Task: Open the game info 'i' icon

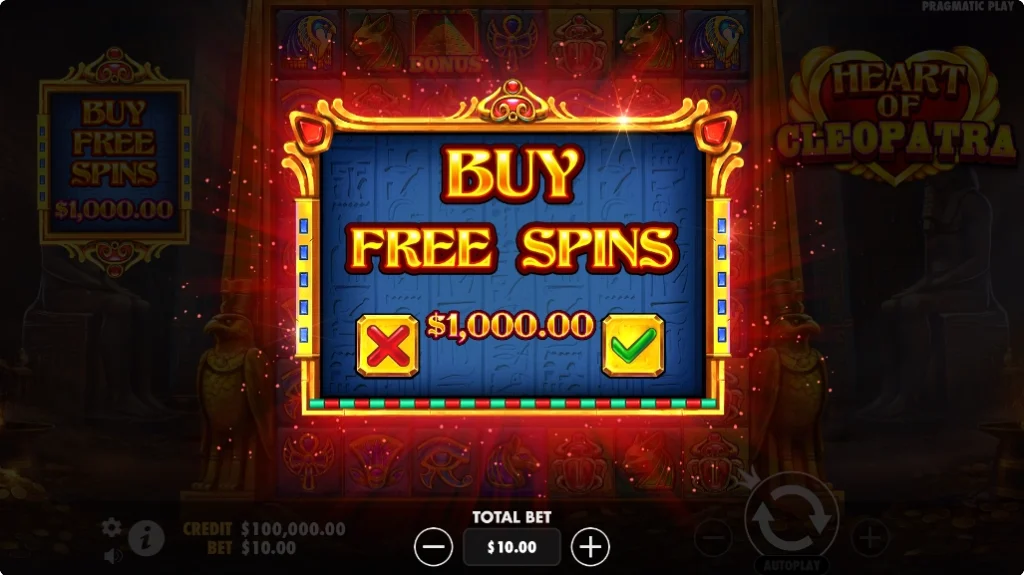Action: 146,538
